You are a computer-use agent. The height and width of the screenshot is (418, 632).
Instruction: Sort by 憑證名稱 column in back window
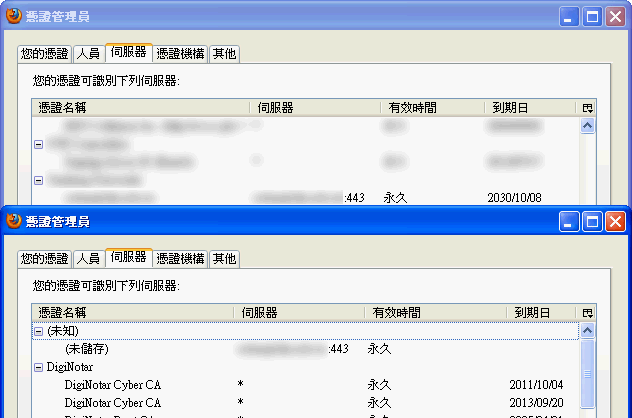(141, 108)
